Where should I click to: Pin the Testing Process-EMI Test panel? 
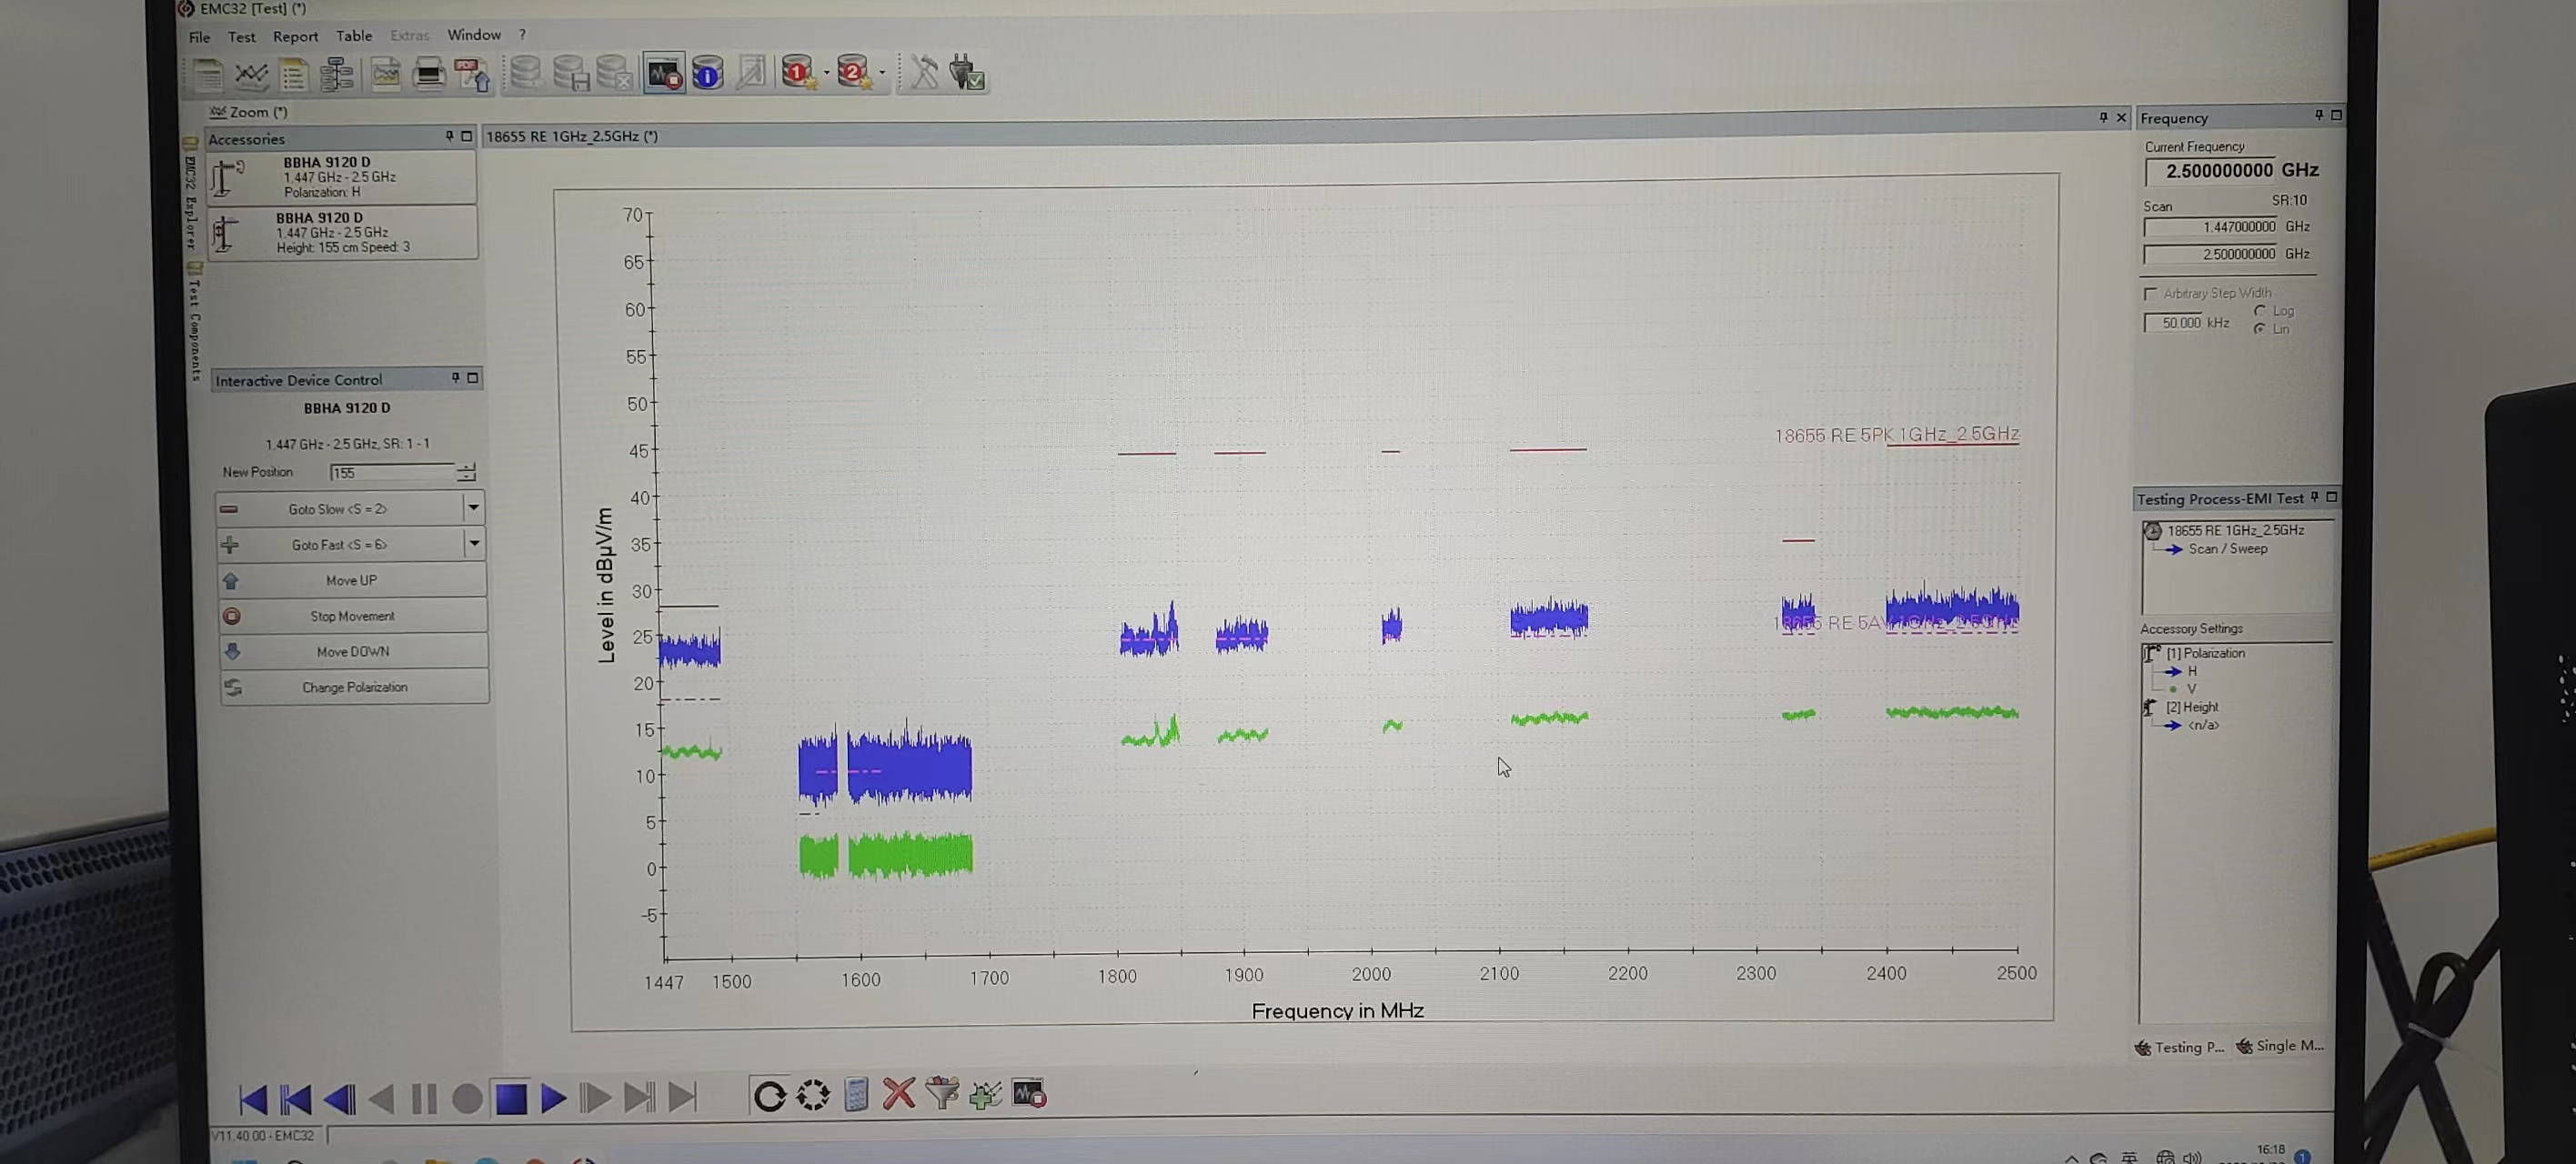2314,497
